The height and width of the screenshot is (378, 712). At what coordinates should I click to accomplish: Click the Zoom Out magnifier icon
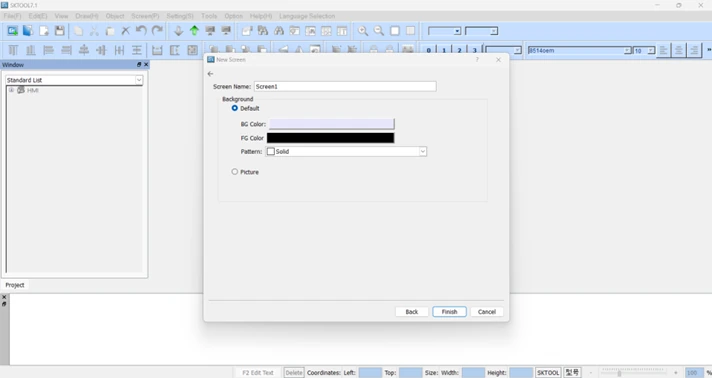pos(379,31)
